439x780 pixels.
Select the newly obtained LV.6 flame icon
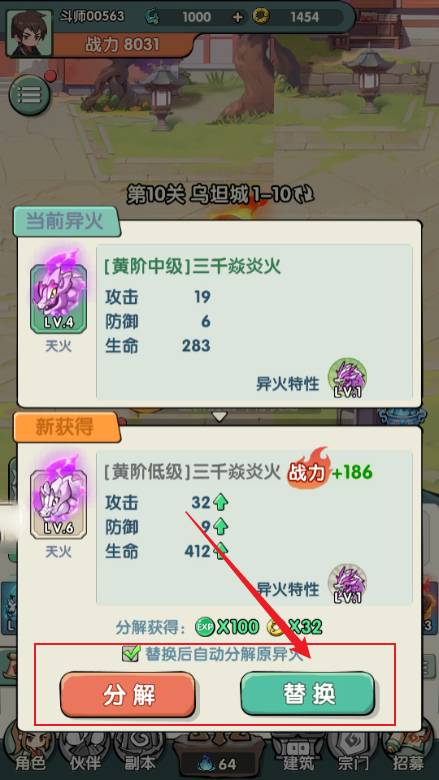[x=58, y=498]
